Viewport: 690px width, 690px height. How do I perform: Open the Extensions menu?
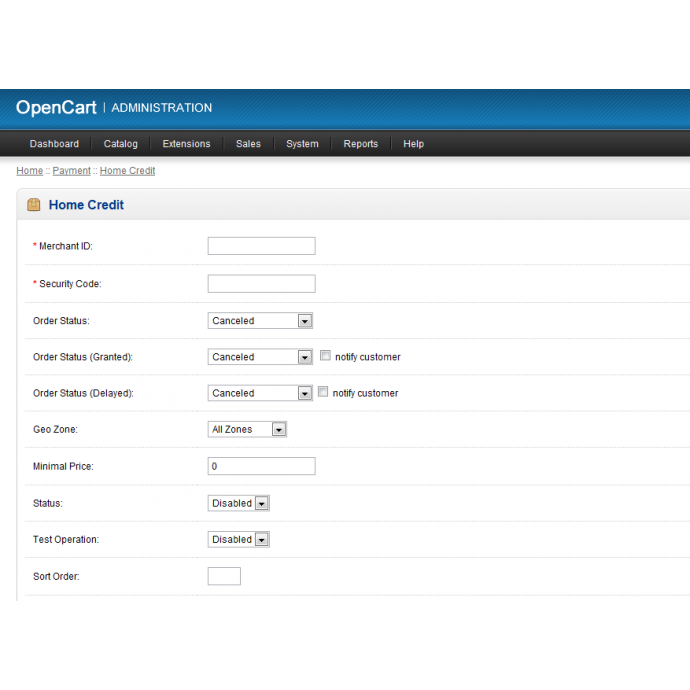(187, 144)
